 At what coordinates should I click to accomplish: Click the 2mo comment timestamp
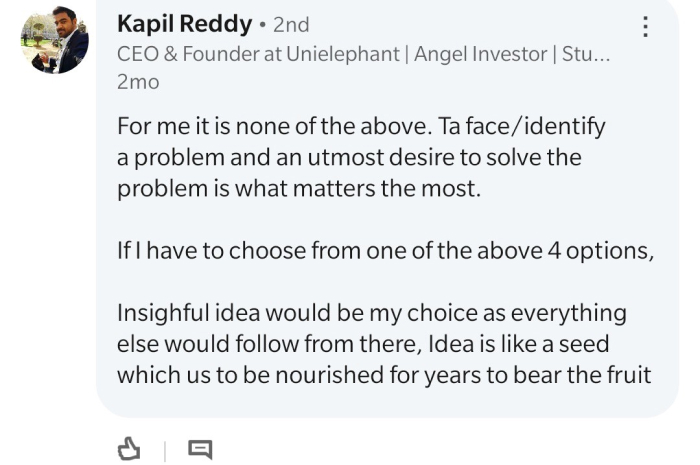[x=138, y=82]
